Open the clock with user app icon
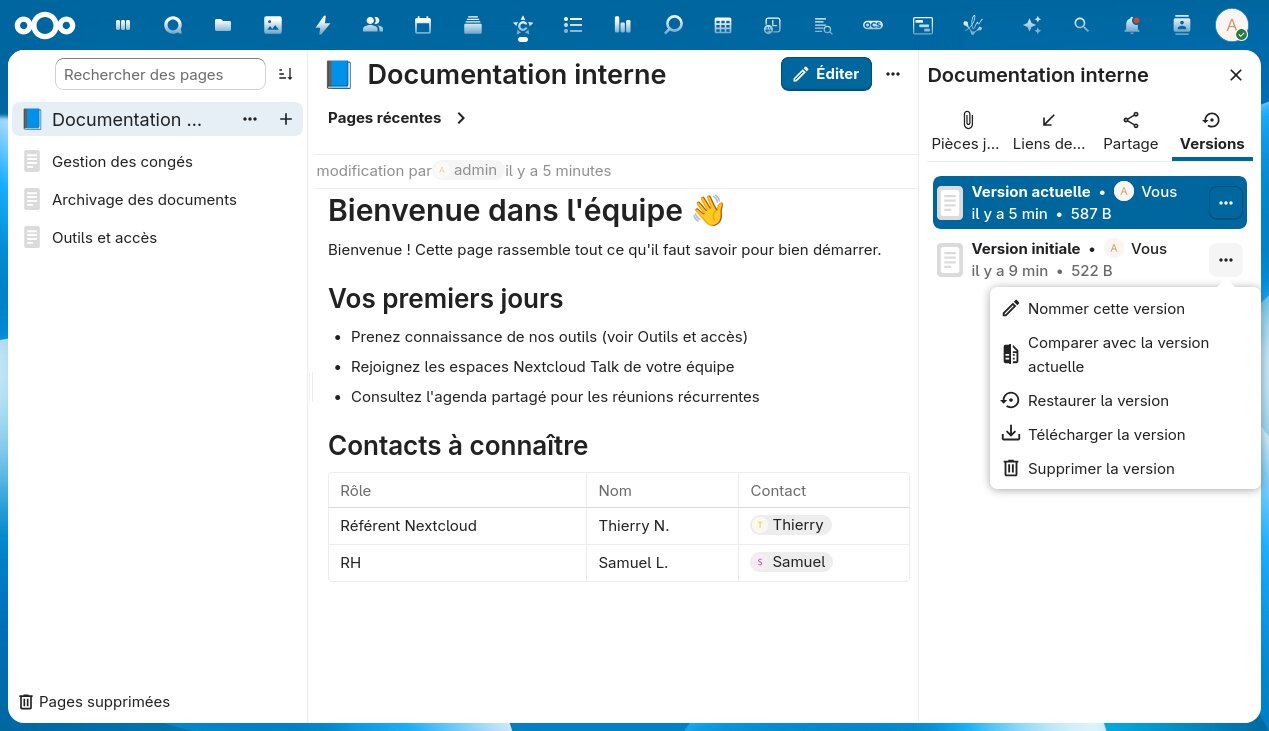 coord(773,25)
